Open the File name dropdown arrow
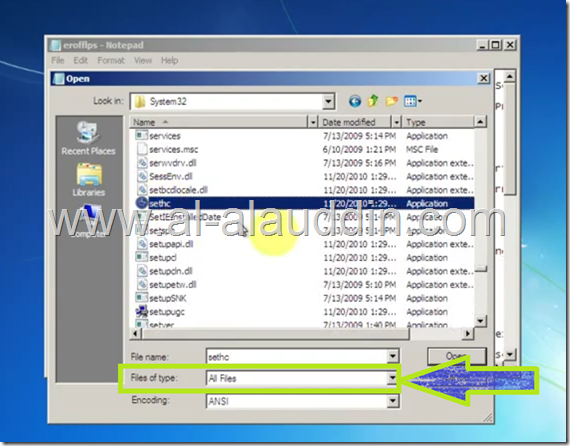Screen dimensions: 570x446 [393, 356]
